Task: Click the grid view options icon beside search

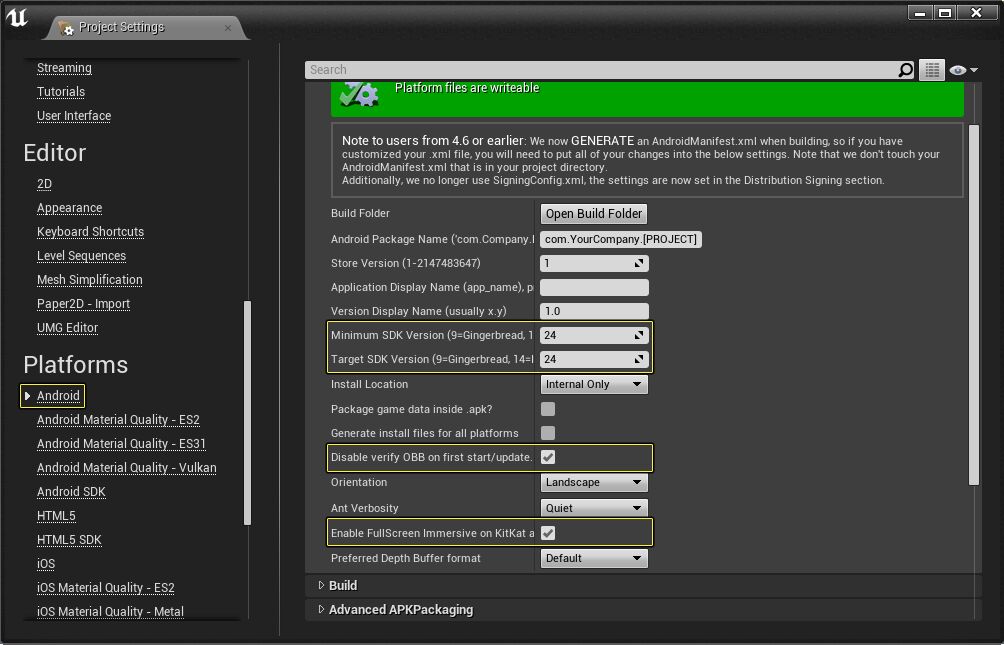Action: 931,69
